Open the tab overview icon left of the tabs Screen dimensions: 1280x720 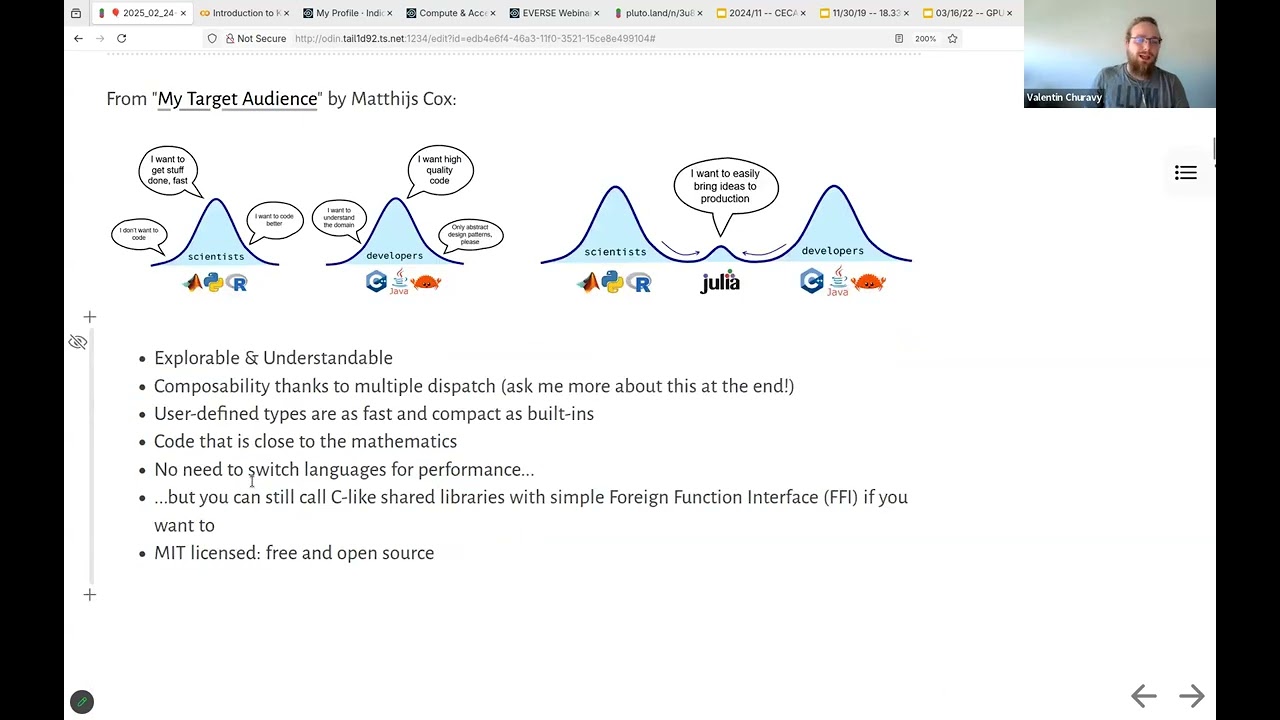76,13
